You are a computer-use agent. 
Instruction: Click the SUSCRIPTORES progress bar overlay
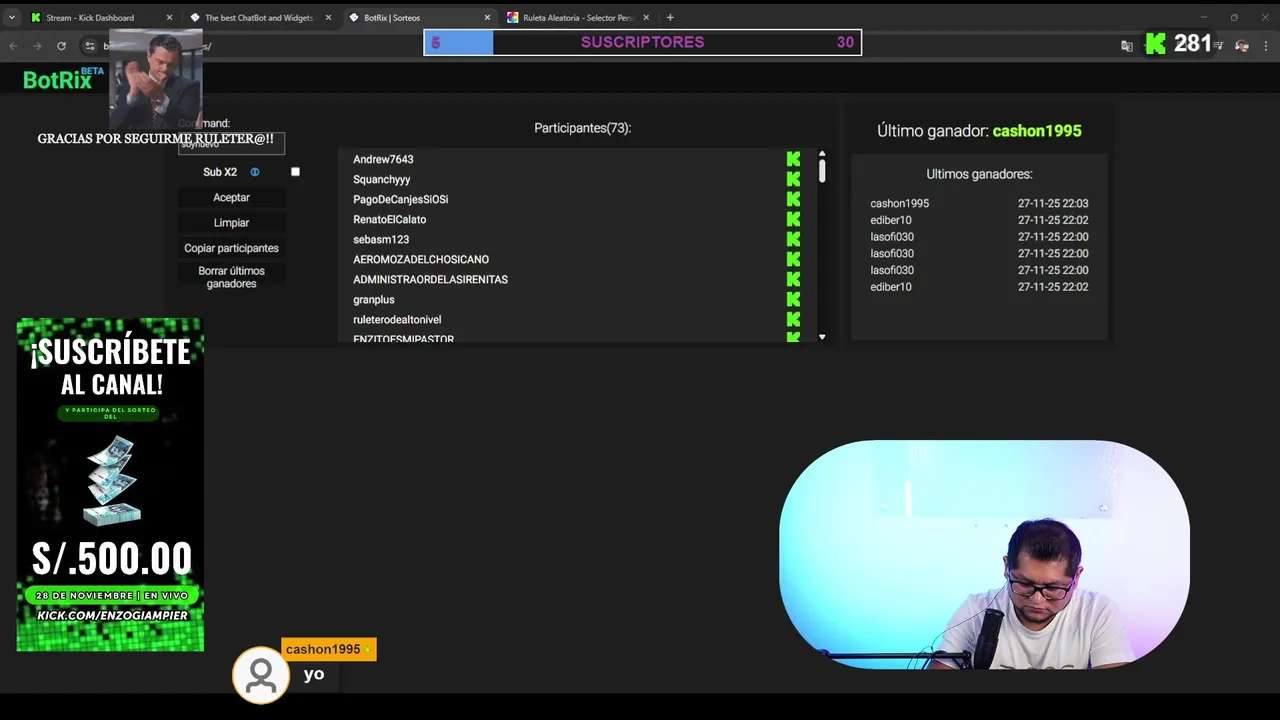[642, 42]
